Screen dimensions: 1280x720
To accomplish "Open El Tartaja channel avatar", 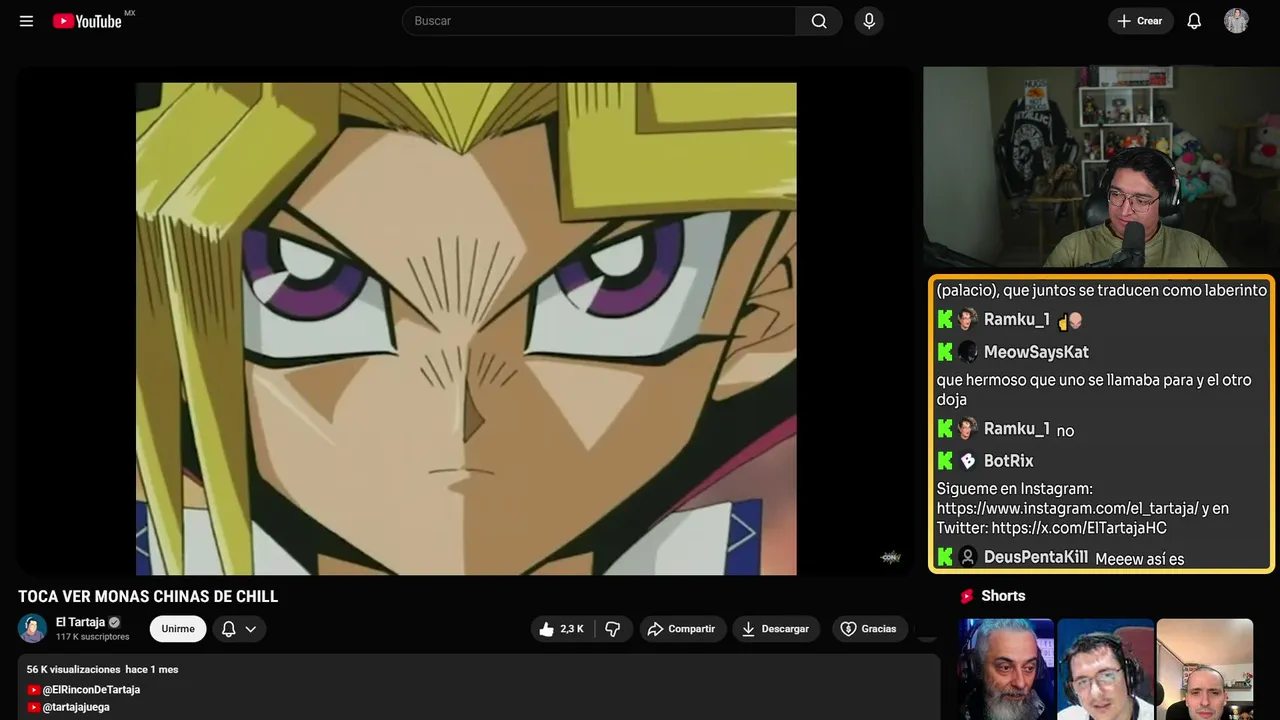I will pyautogui.click(x=32, y=628).
